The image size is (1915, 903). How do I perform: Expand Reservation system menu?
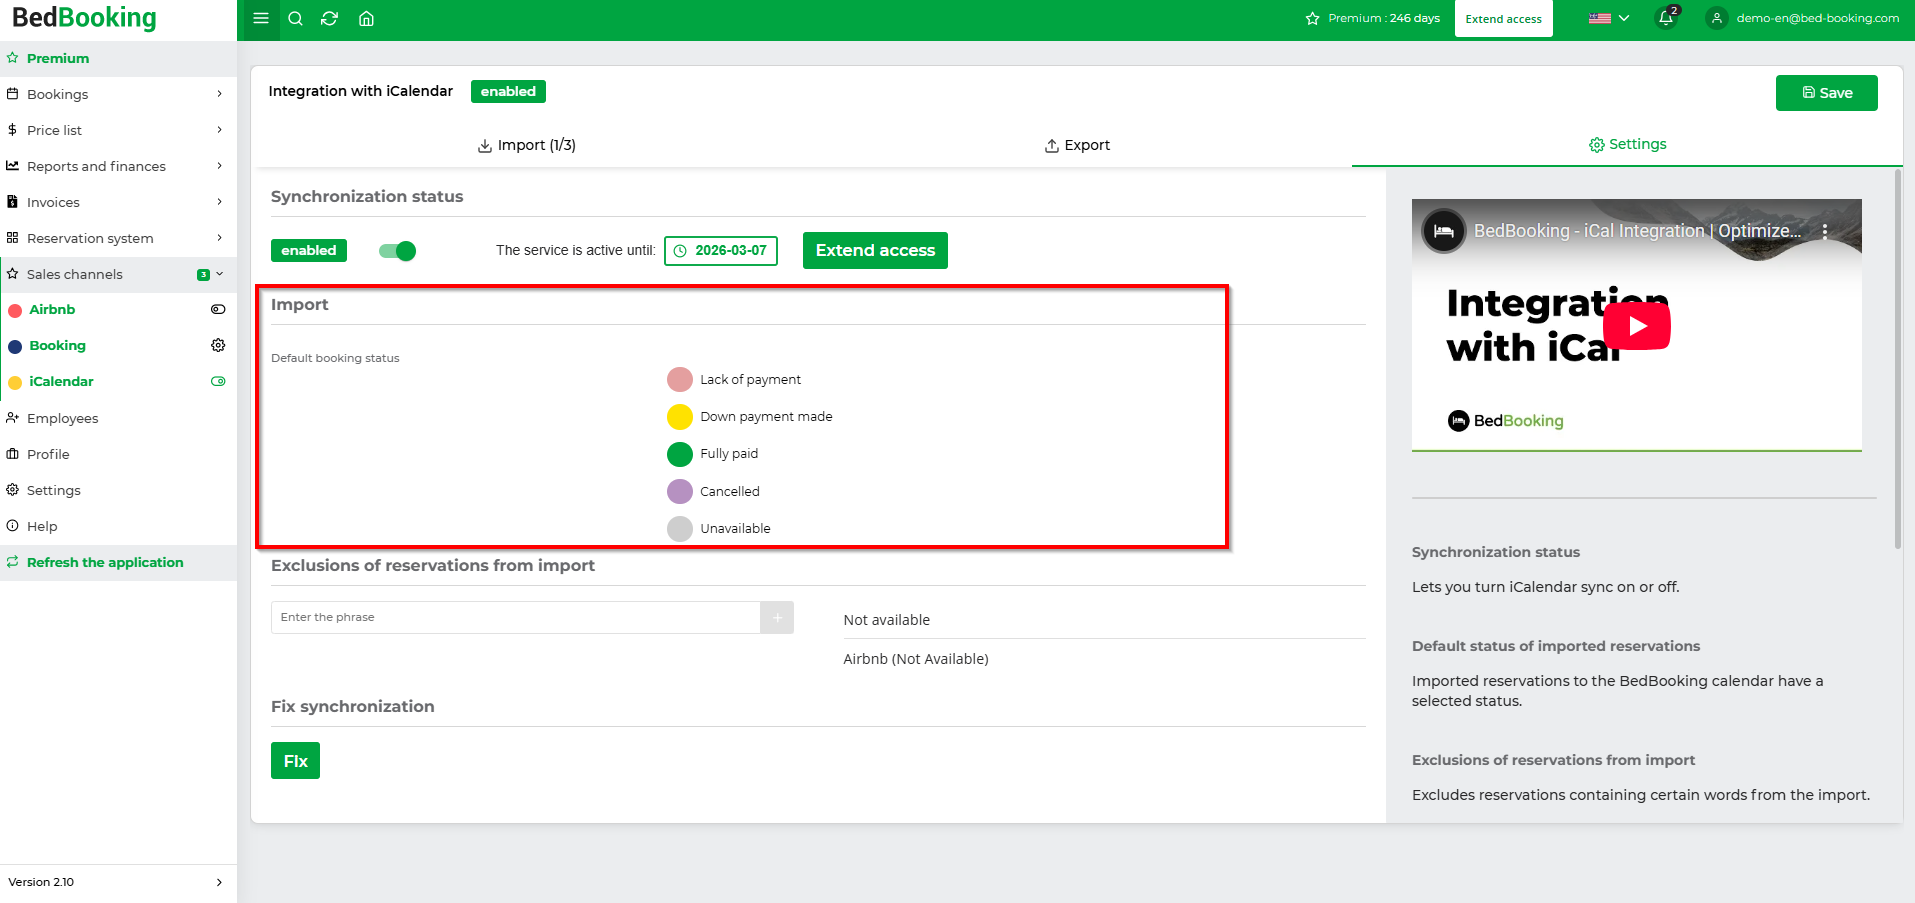(118, 238)
